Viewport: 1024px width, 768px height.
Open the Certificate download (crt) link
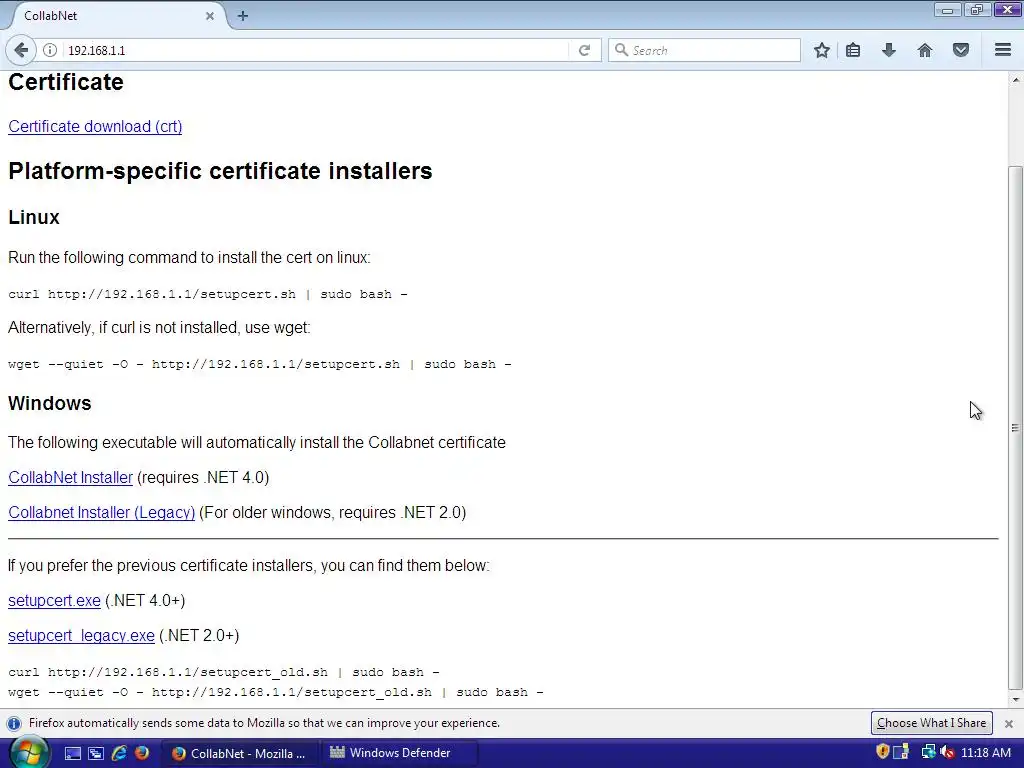[95, 127]
